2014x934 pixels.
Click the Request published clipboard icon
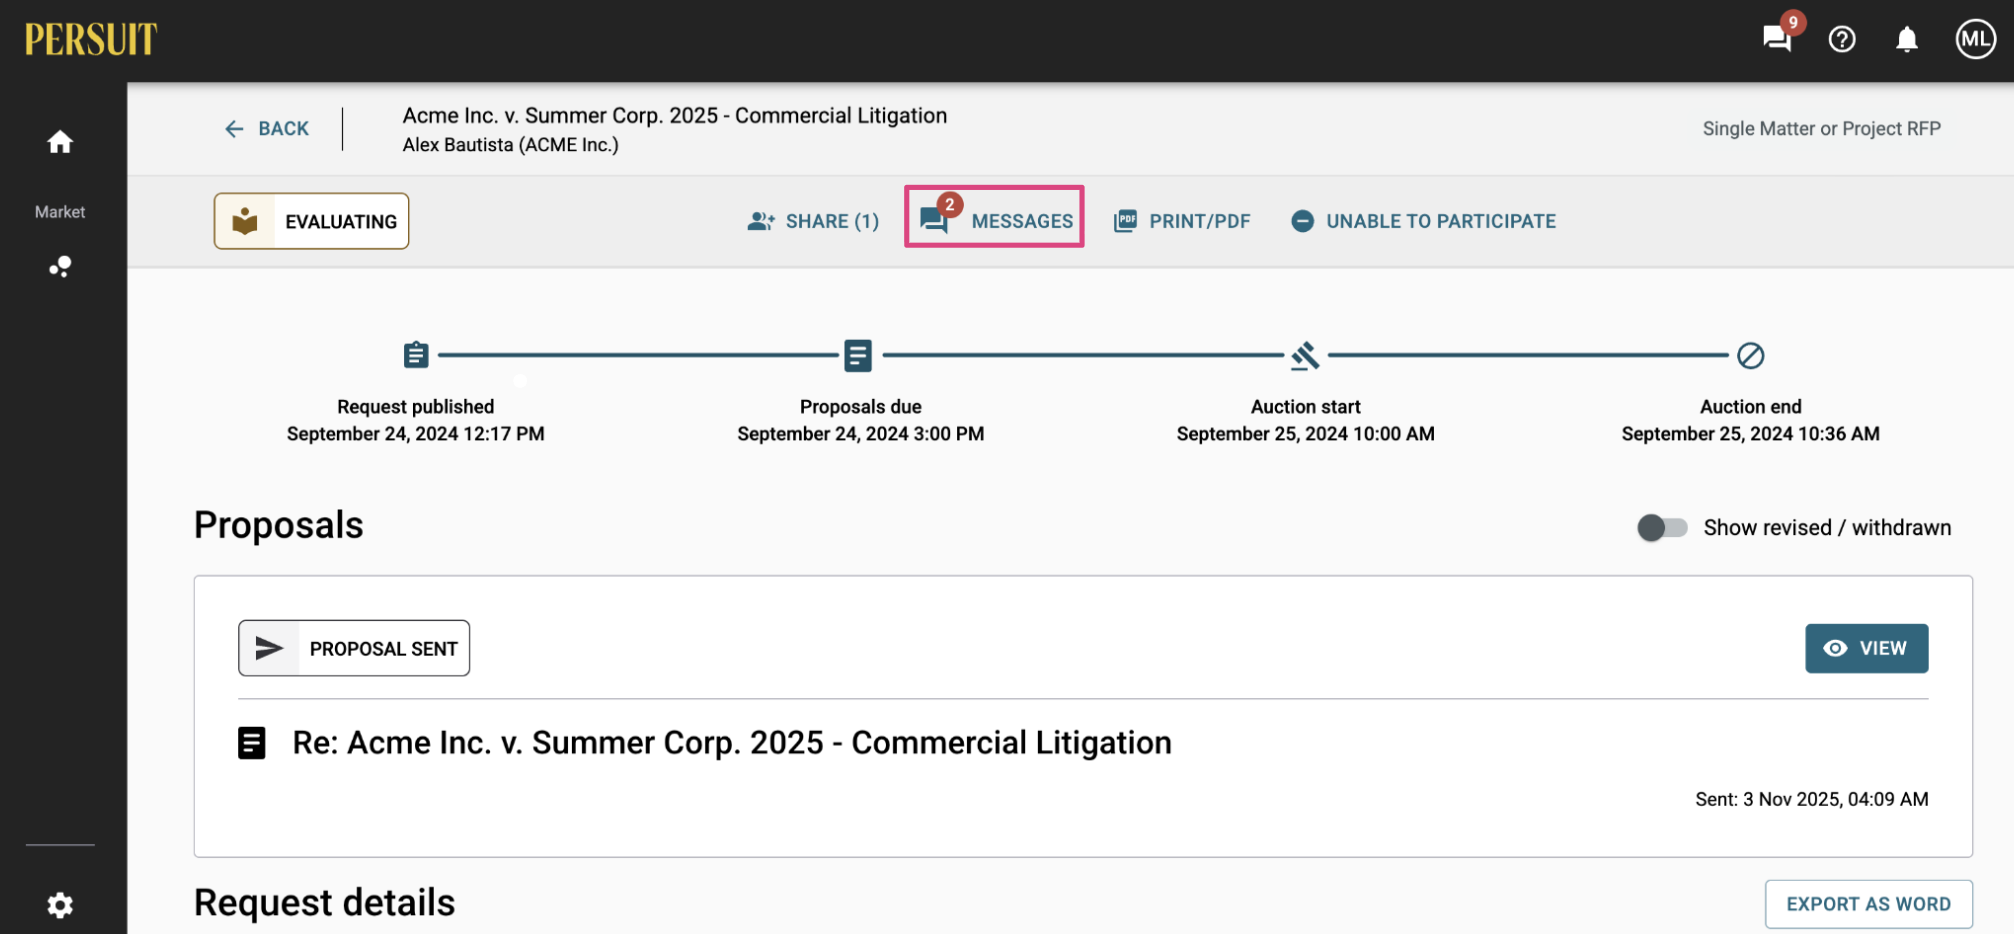[x=416, y=355]
